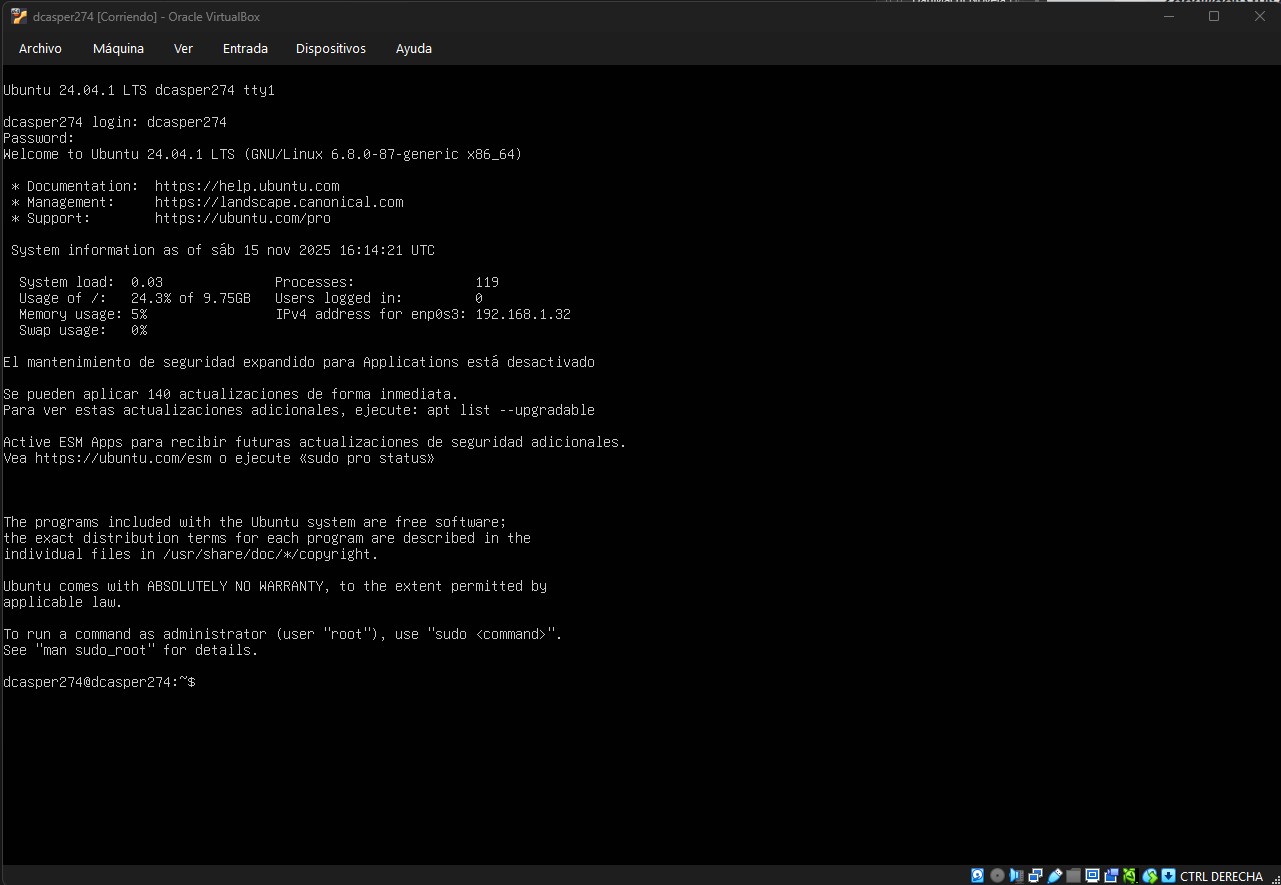
Task: Toggle the mouse integration status icon
Action: [1150, 876]
